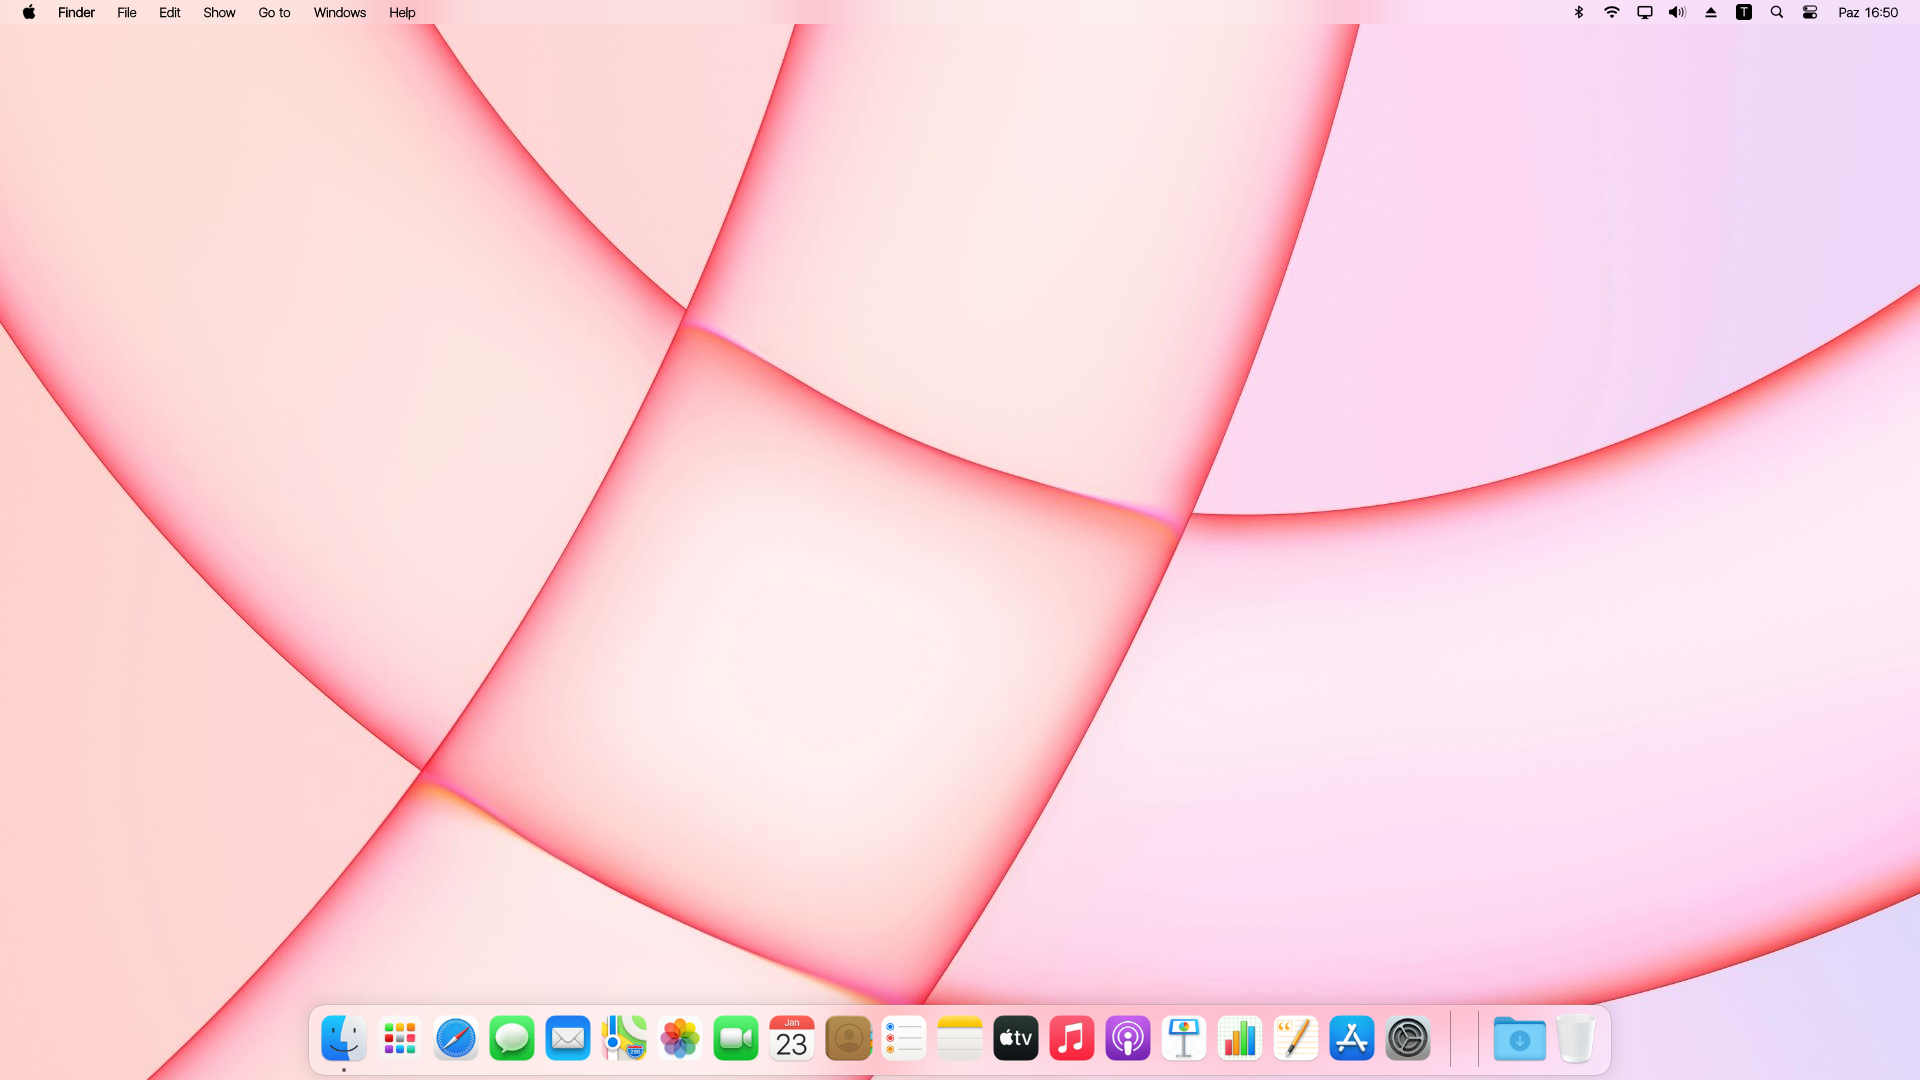1920x1080 pixels.
Task: Open System Preferences gear icon
Action: pos(1408,1039)
